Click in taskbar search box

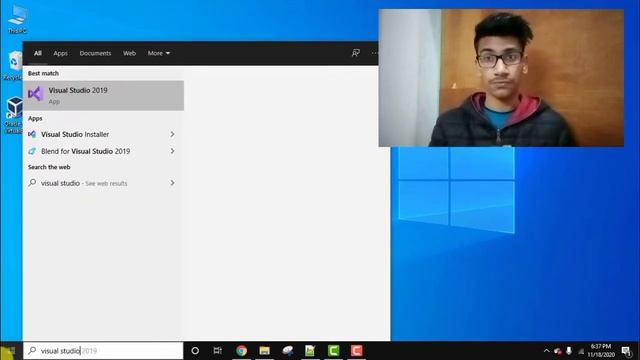(x=103, y=351)
